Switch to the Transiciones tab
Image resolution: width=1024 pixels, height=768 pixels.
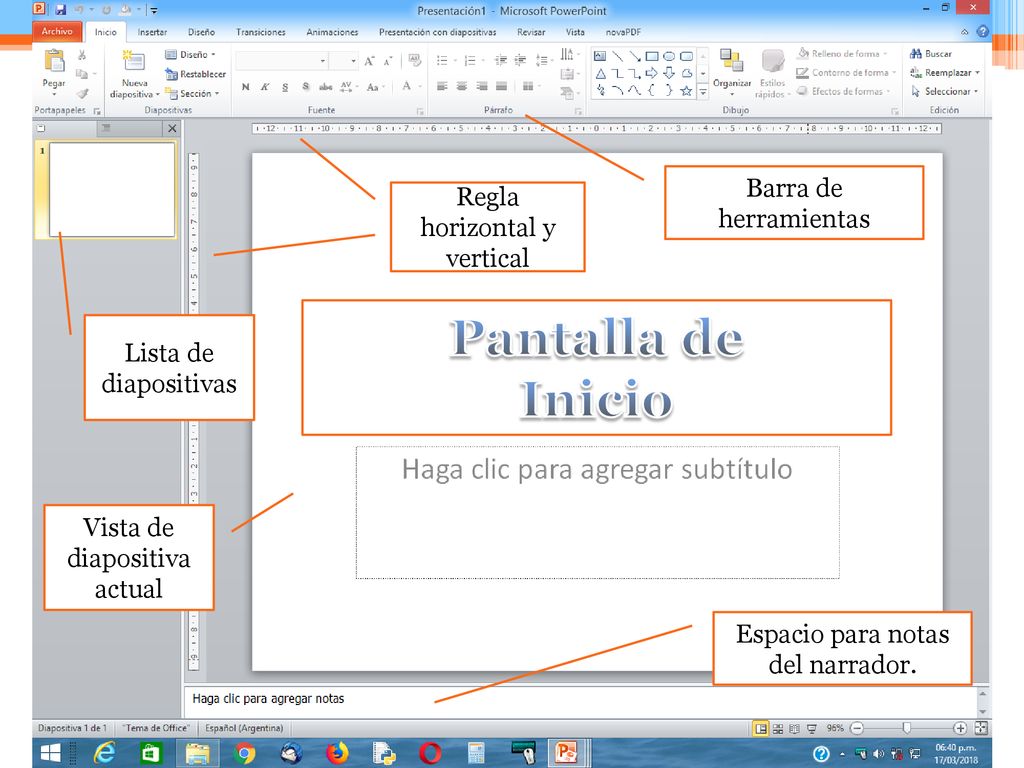click(261, 32)
